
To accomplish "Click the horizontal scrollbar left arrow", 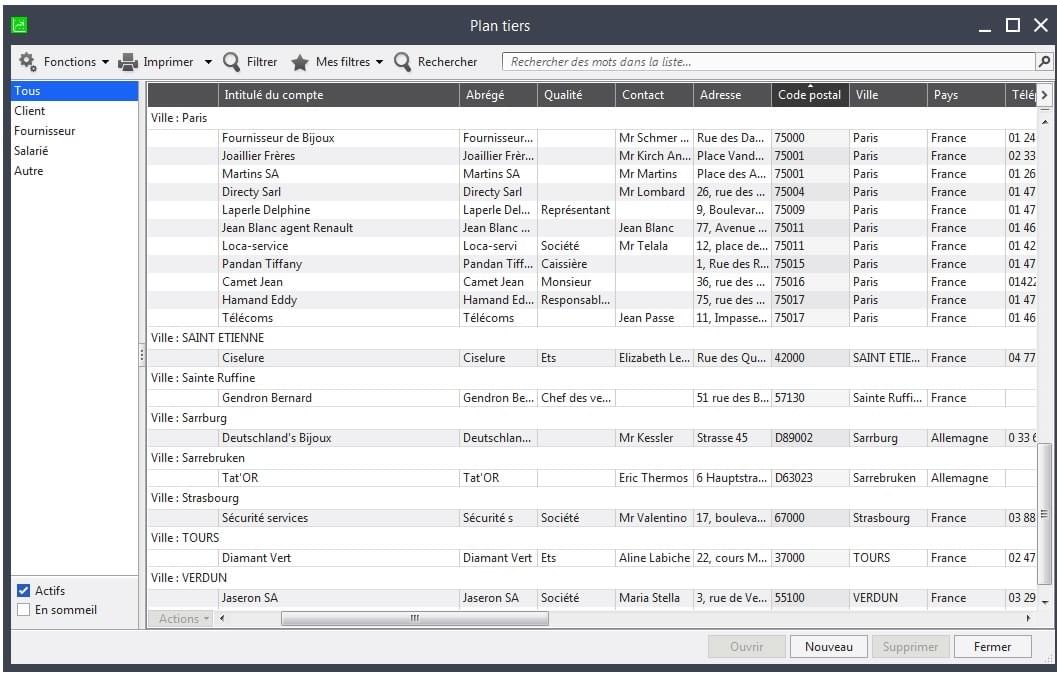I will coord(222,618).
